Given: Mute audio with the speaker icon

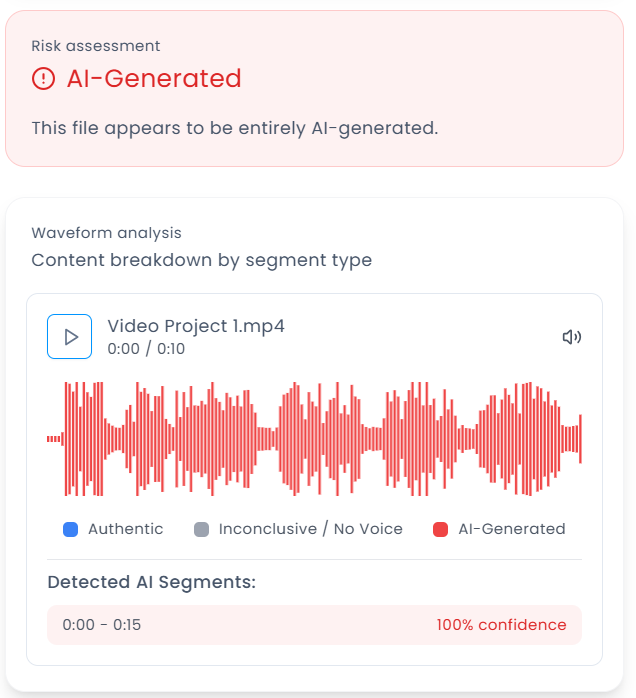Looking at the screenshot, I should point(571,337).
